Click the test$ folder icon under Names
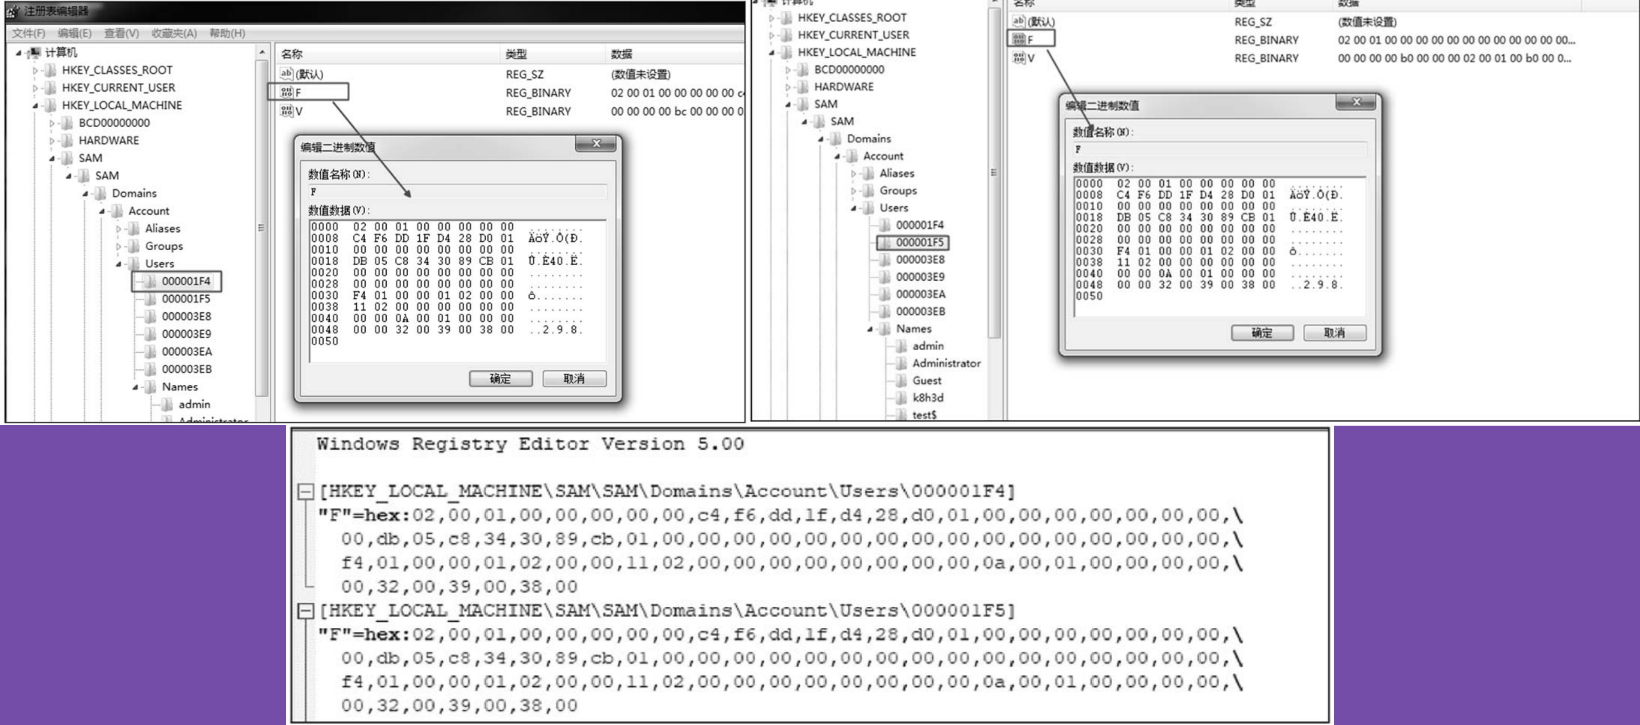Screen dimensions: 1640x725 pyautogui.click(x=901, y=414)
